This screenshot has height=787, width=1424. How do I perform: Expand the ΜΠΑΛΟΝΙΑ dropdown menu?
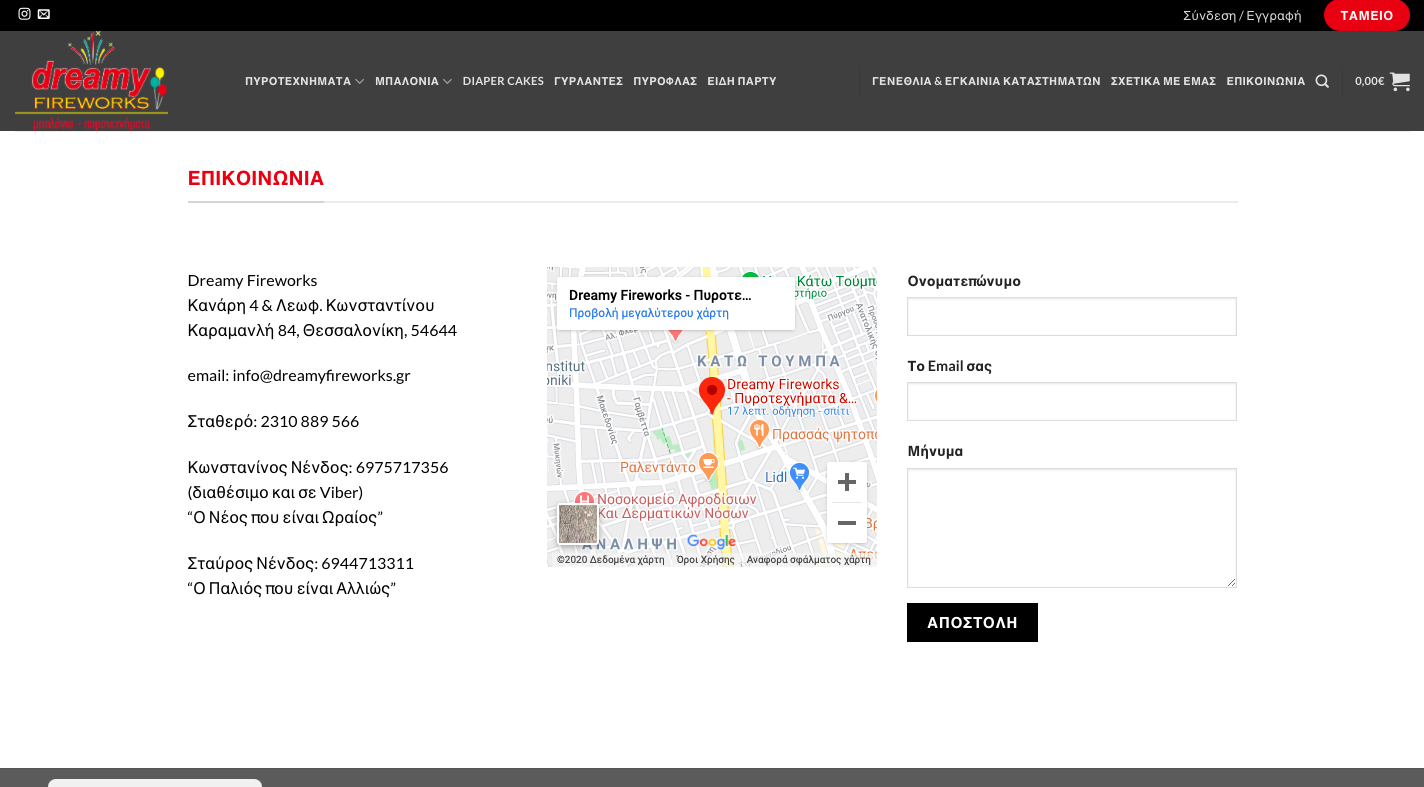pyautogui.click(x=413, y=81)
